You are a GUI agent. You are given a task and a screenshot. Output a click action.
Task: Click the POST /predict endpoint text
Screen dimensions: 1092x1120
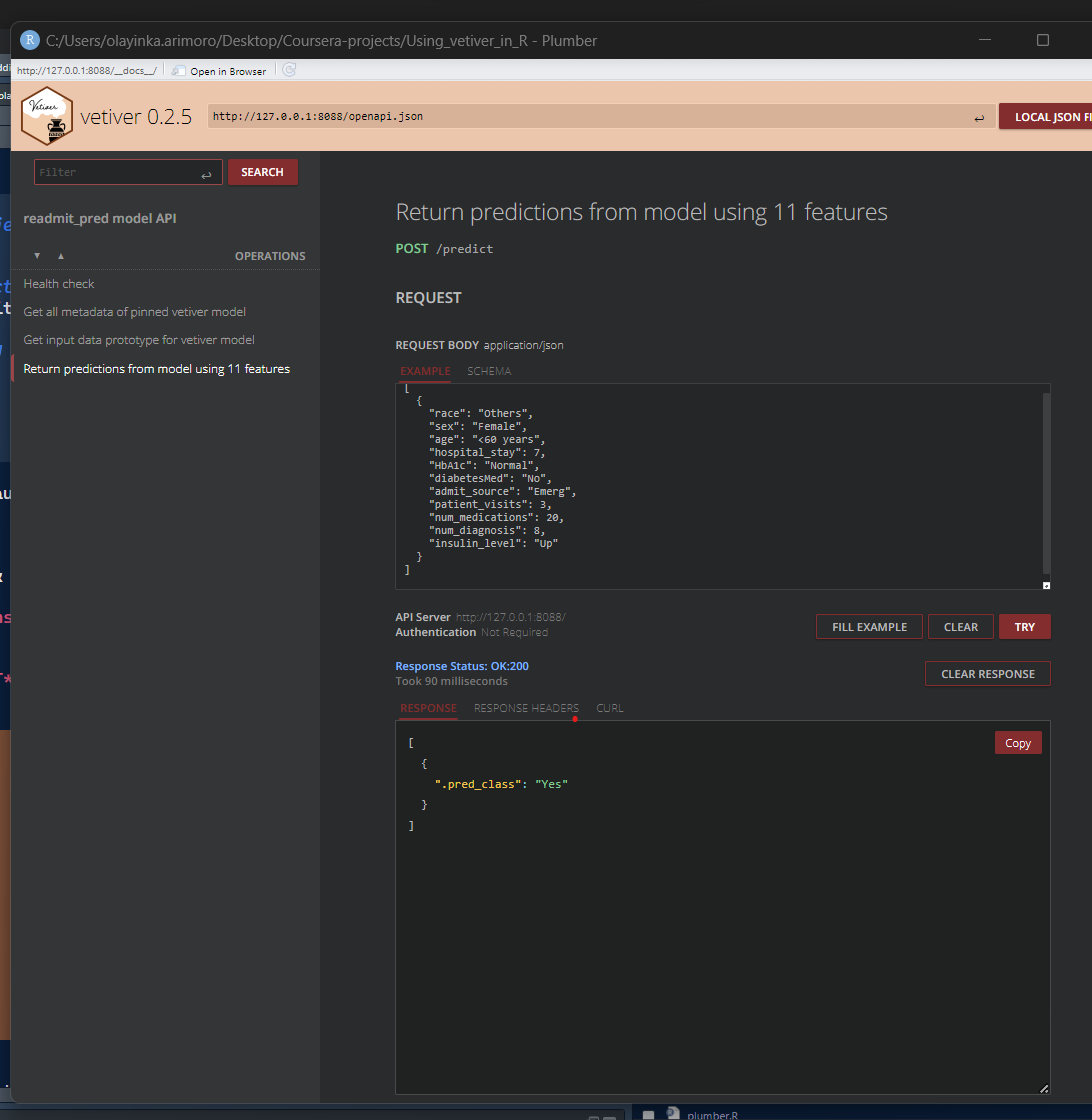(444, 249)
